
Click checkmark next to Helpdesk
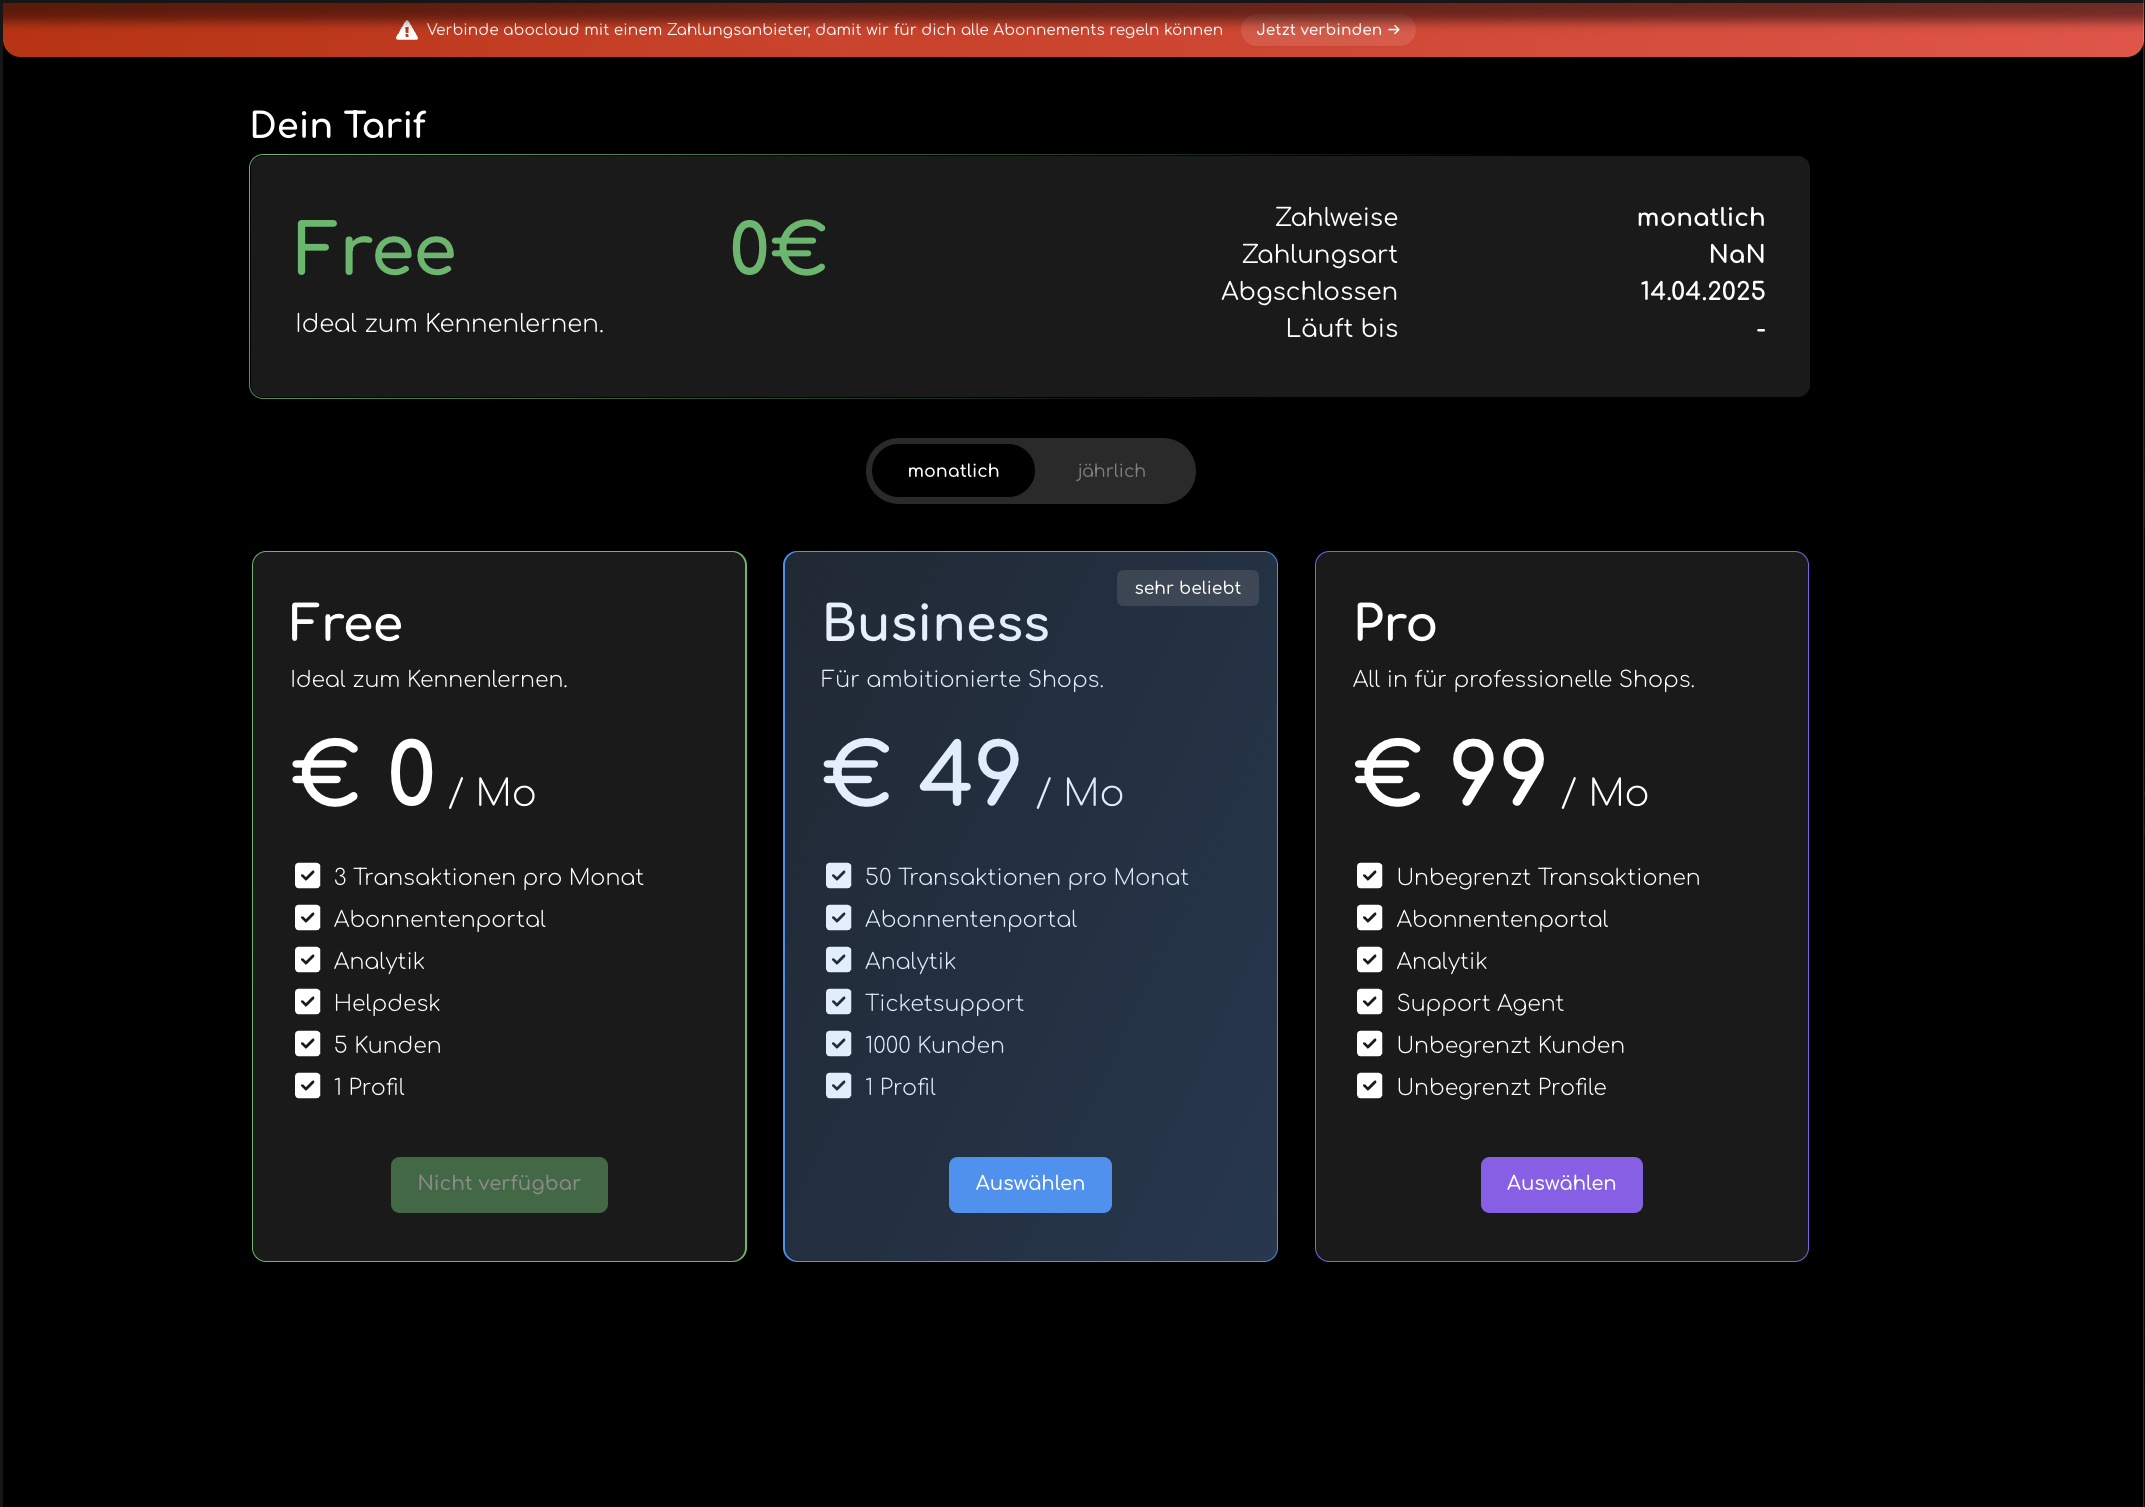pyautogui.click(x=308, y=1002)
